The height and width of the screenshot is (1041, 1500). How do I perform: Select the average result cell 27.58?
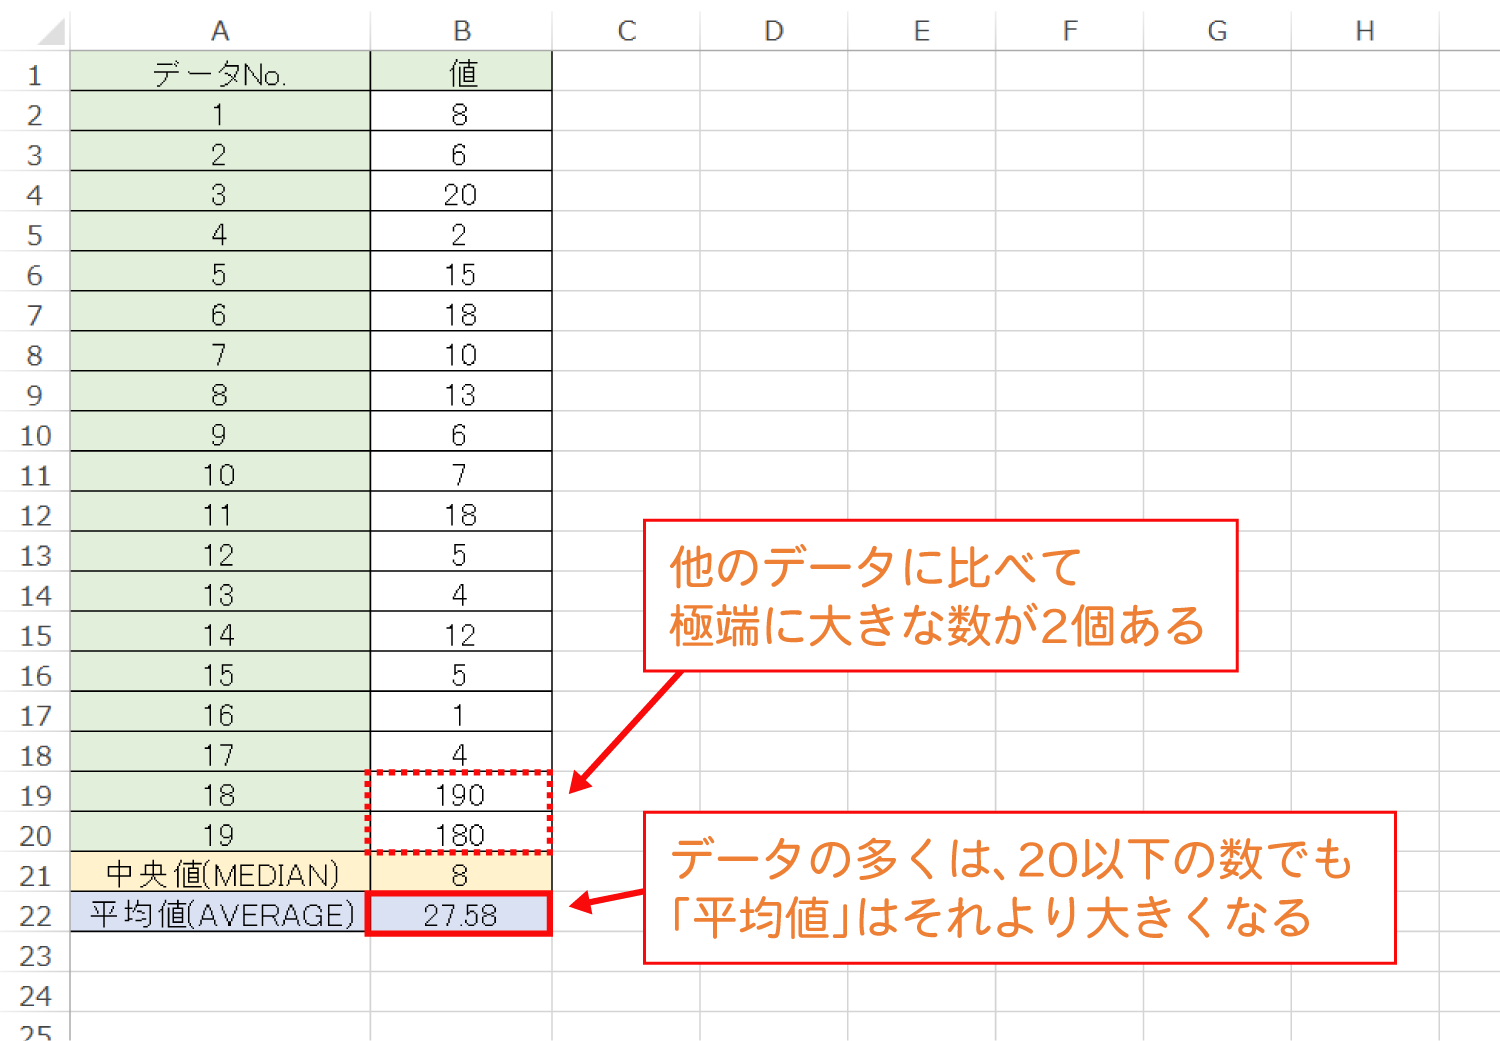coord(461,913)
